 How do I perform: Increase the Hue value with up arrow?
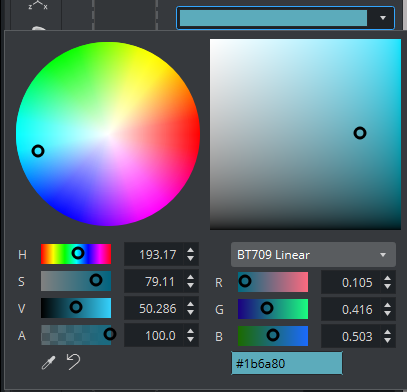(190, 251)
